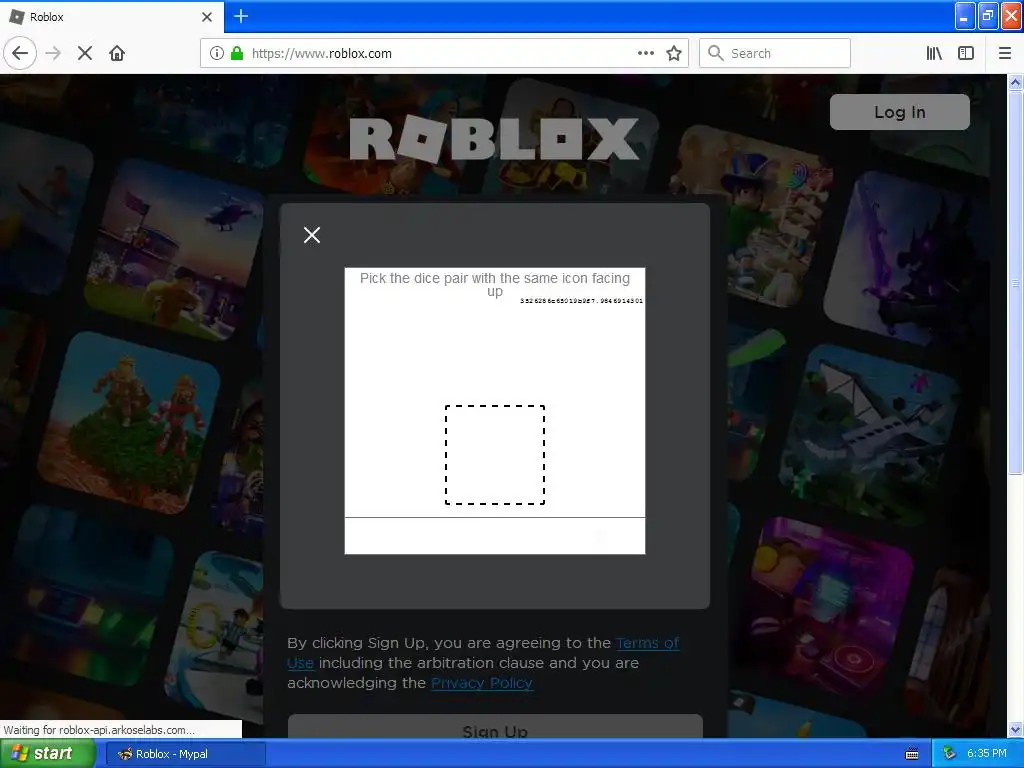Open a new tab with plus
This screenshot has height=768, width=1024.
[x=241, y=16]
